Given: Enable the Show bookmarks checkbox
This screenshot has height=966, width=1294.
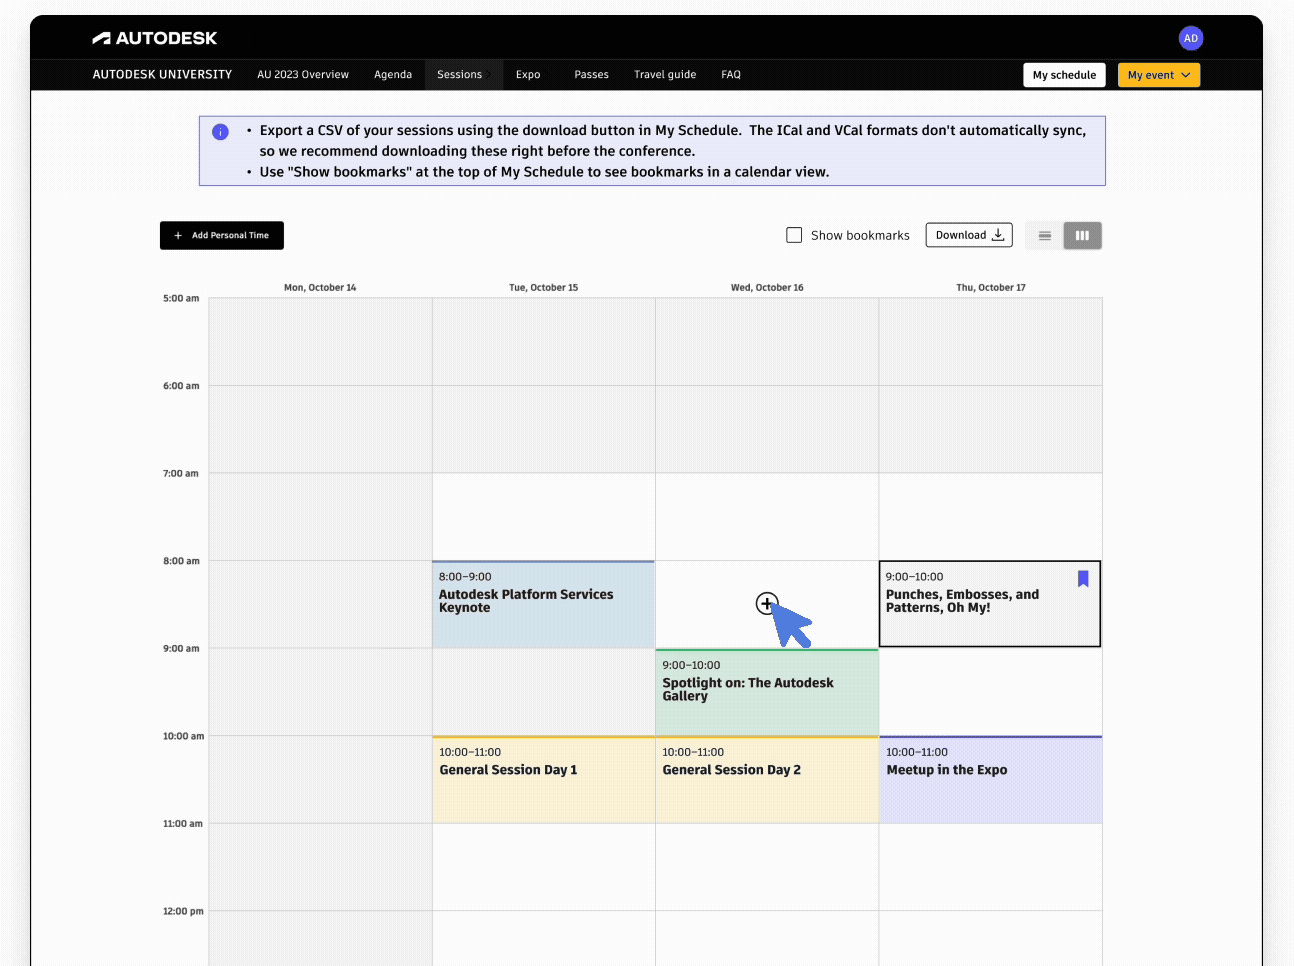Looking at the screenshot, I should point(794,235).
